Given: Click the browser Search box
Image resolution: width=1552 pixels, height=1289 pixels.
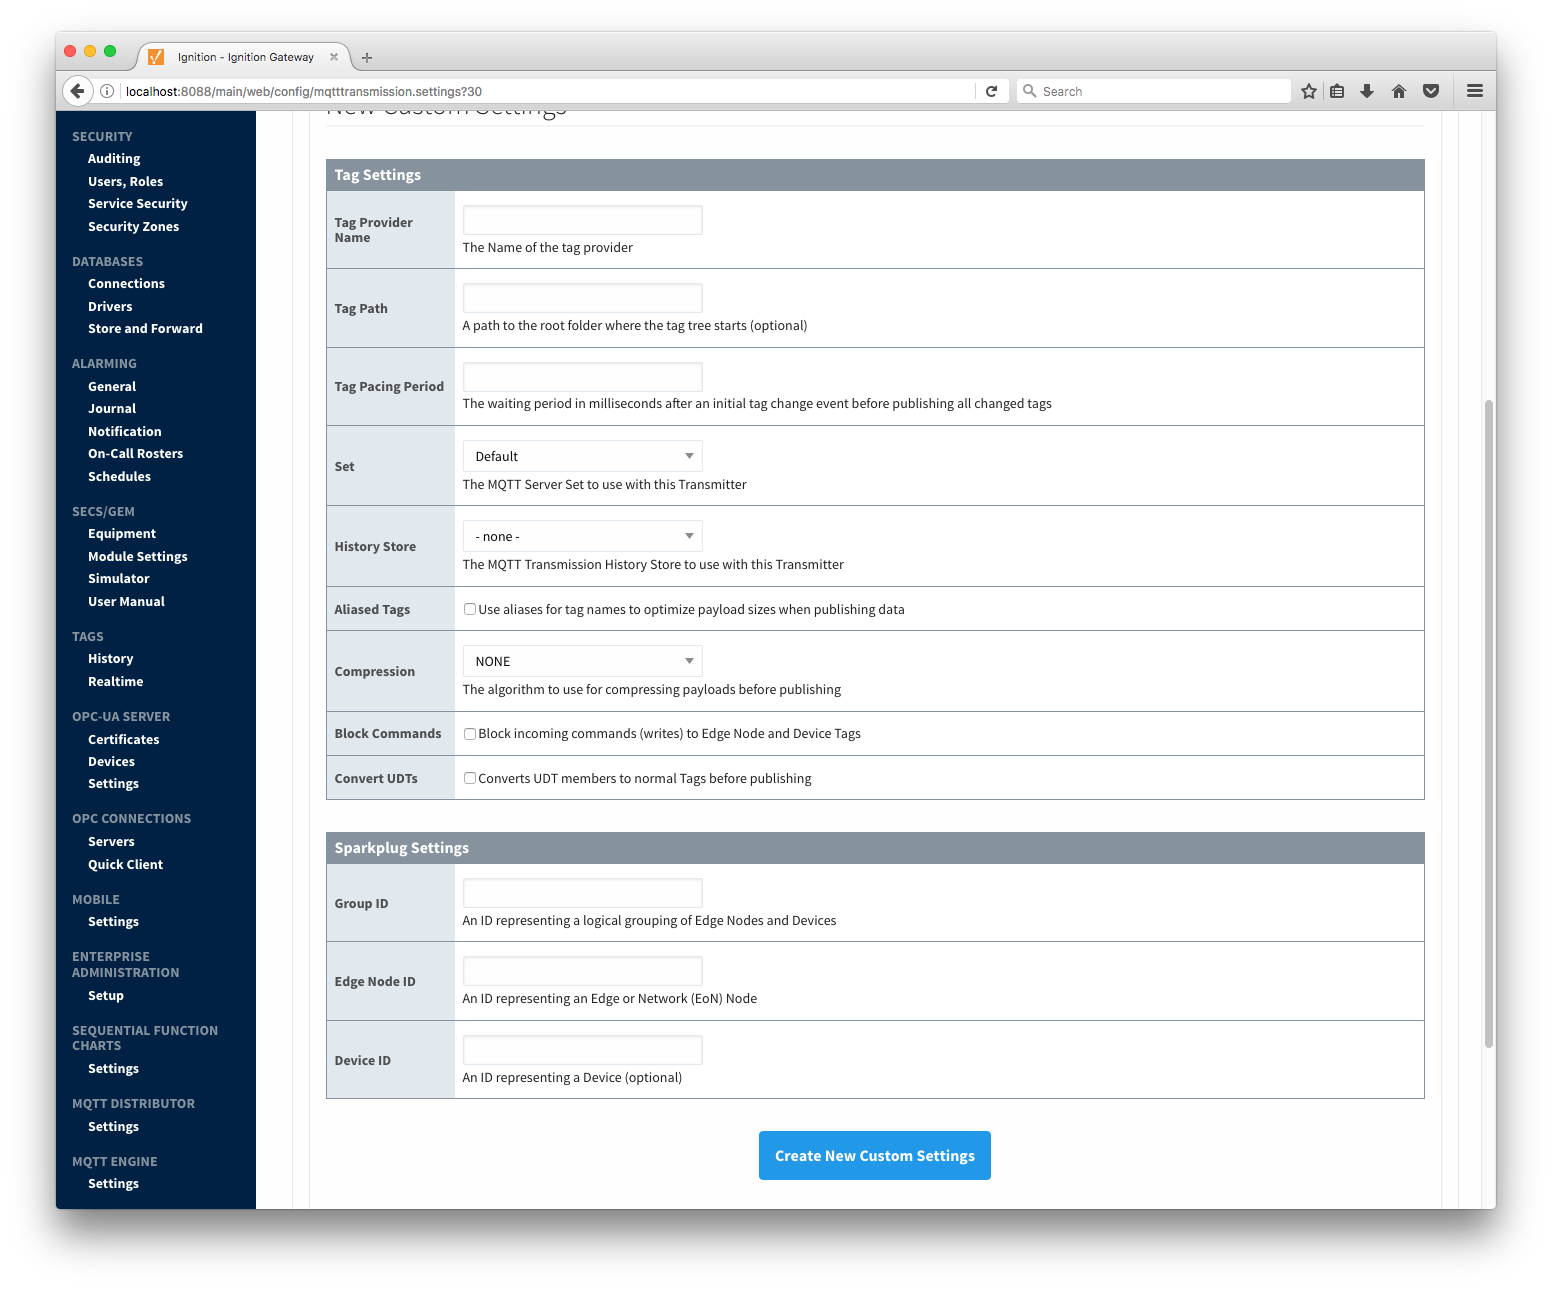Looking at the screenshot, I should coord(1154,91).
